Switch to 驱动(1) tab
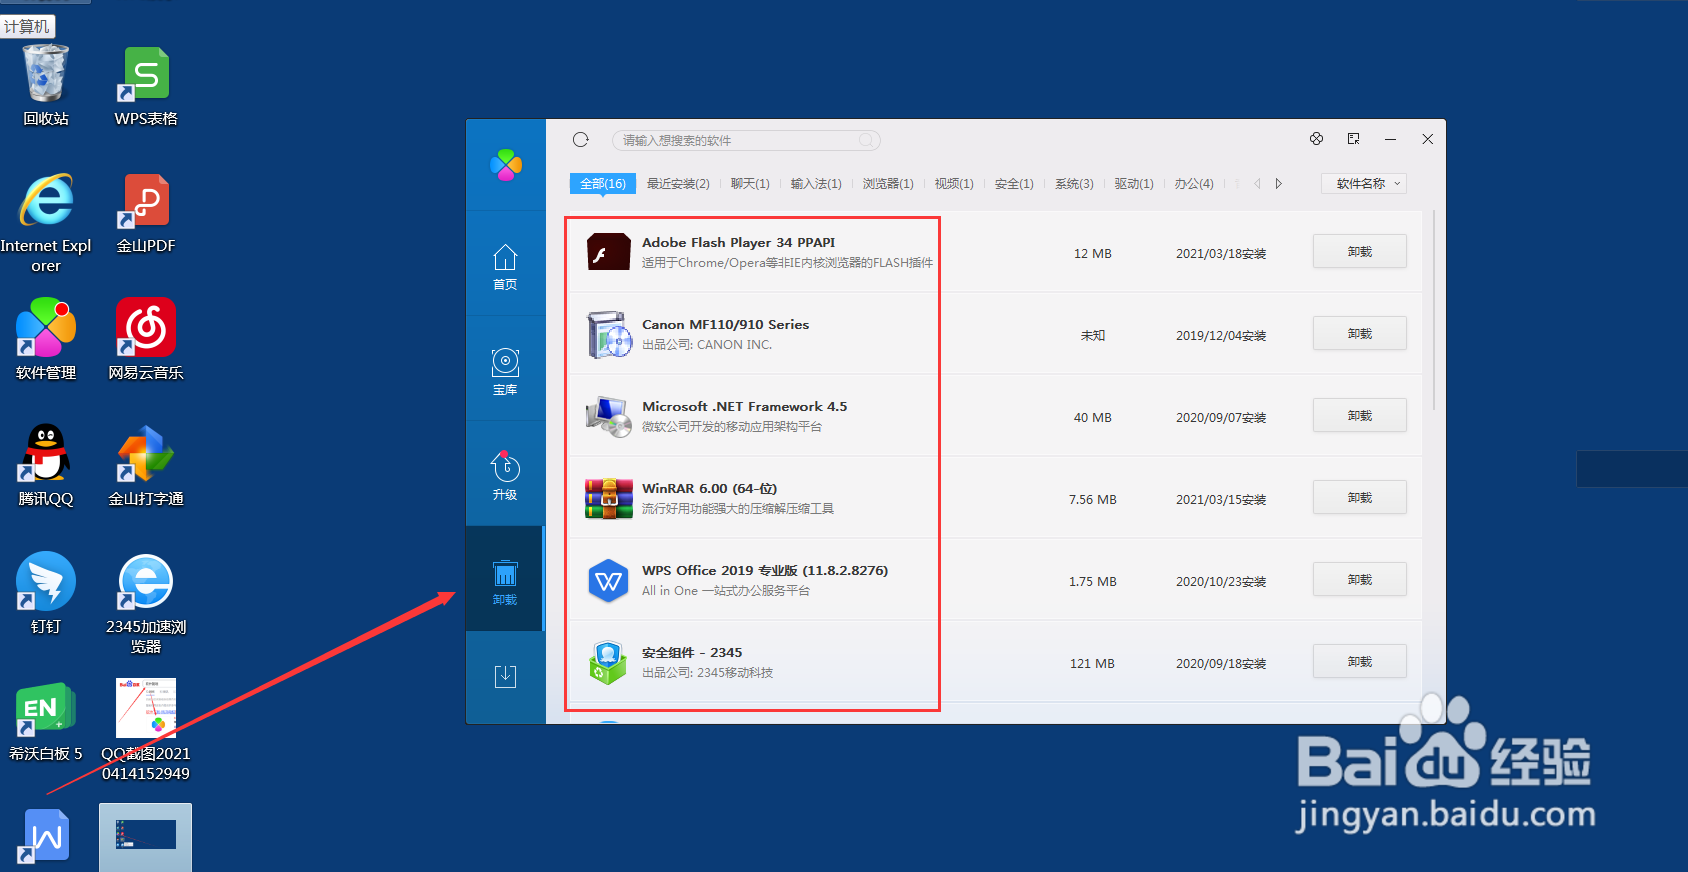This screenshot has height=872, width=1688. 1134,184
